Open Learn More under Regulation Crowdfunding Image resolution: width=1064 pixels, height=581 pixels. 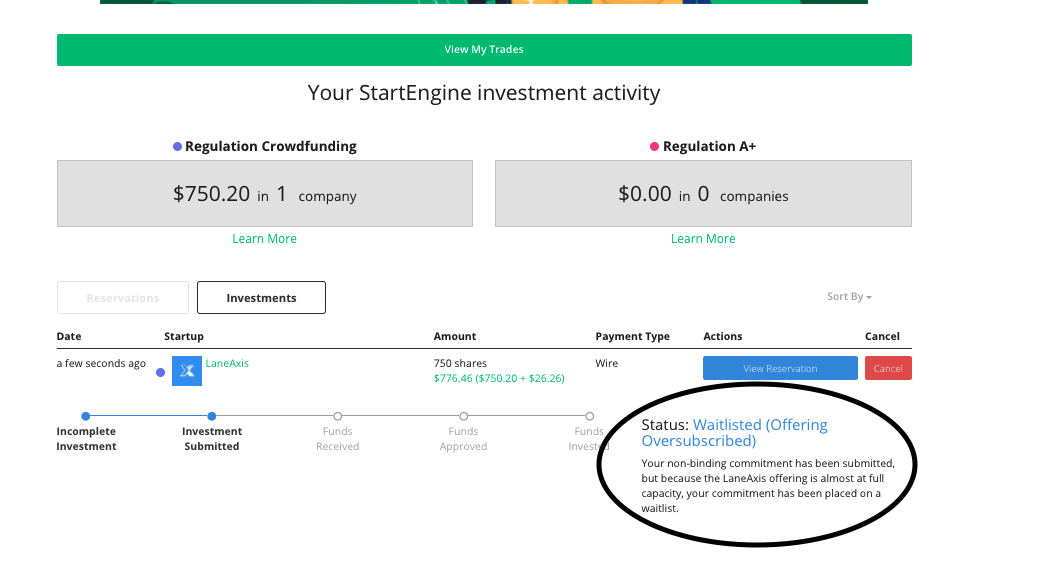point(264,239)
